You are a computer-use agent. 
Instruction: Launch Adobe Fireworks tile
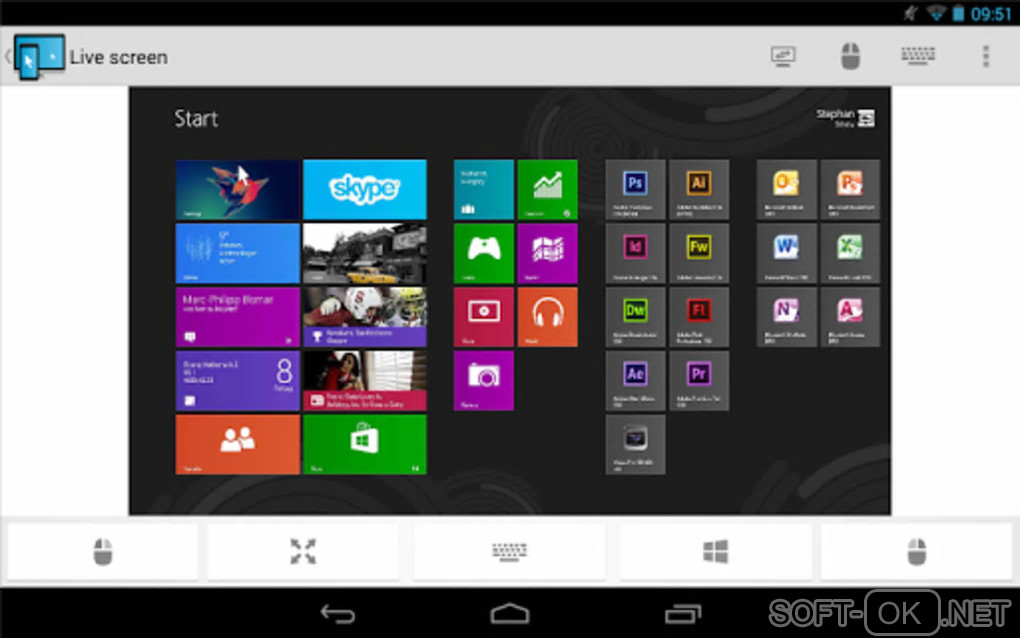[699, 253]
